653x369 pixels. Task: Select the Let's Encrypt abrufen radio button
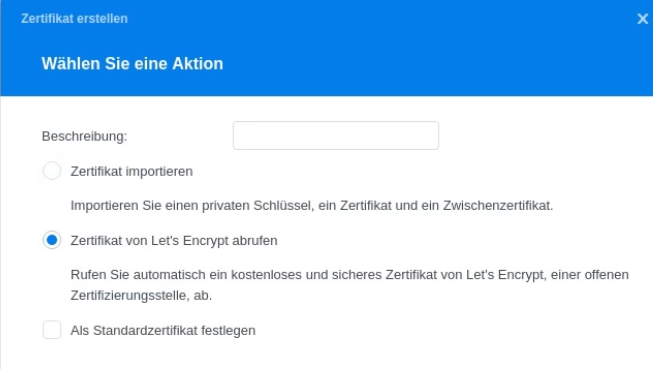tap(52, 240)
